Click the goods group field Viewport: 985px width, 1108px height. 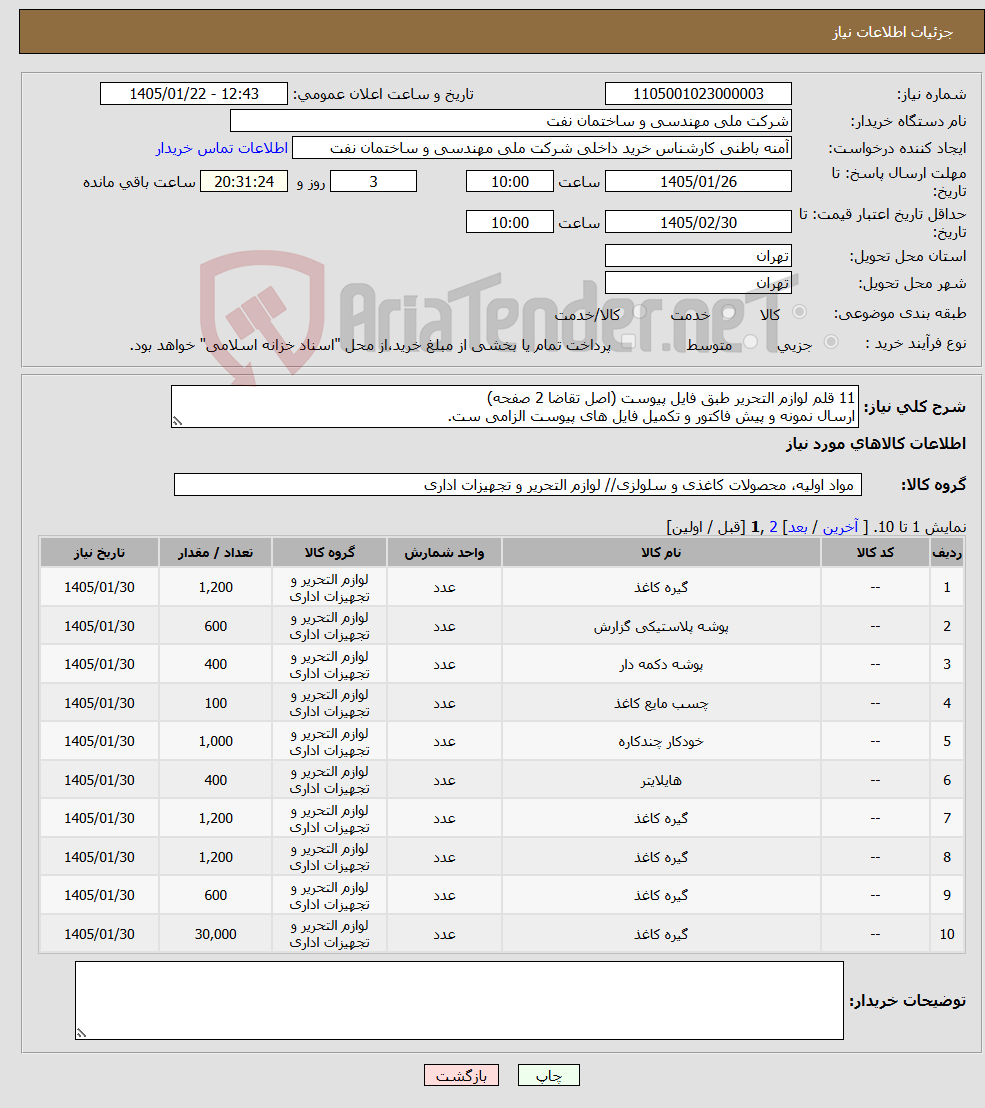click(517, 485)
